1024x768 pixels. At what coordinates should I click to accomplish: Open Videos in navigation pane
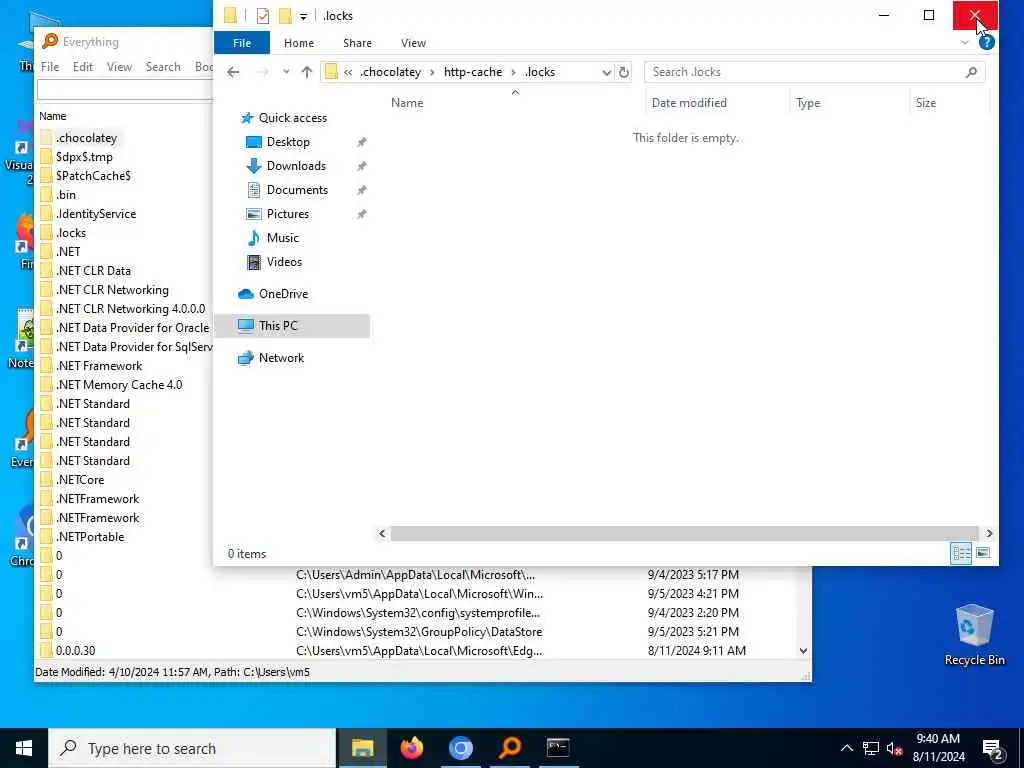click(x=284, y=262)
